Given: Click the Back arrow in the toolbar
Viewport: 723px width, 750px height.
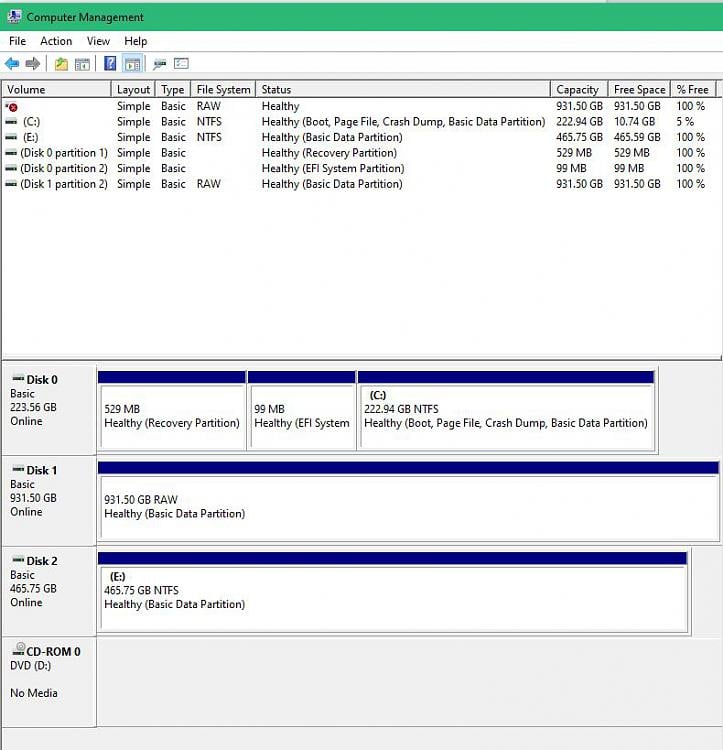Looking at the screenshot, I should point(12,64).
